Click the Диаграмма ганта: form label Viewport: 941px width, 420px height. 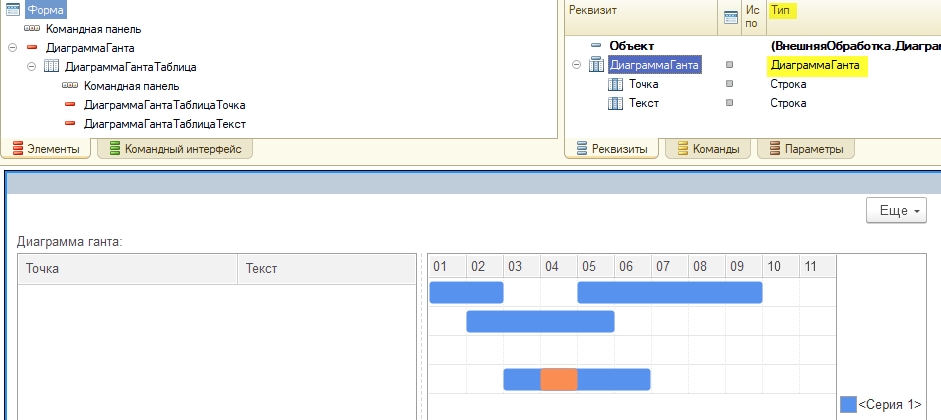pos(70,242)
